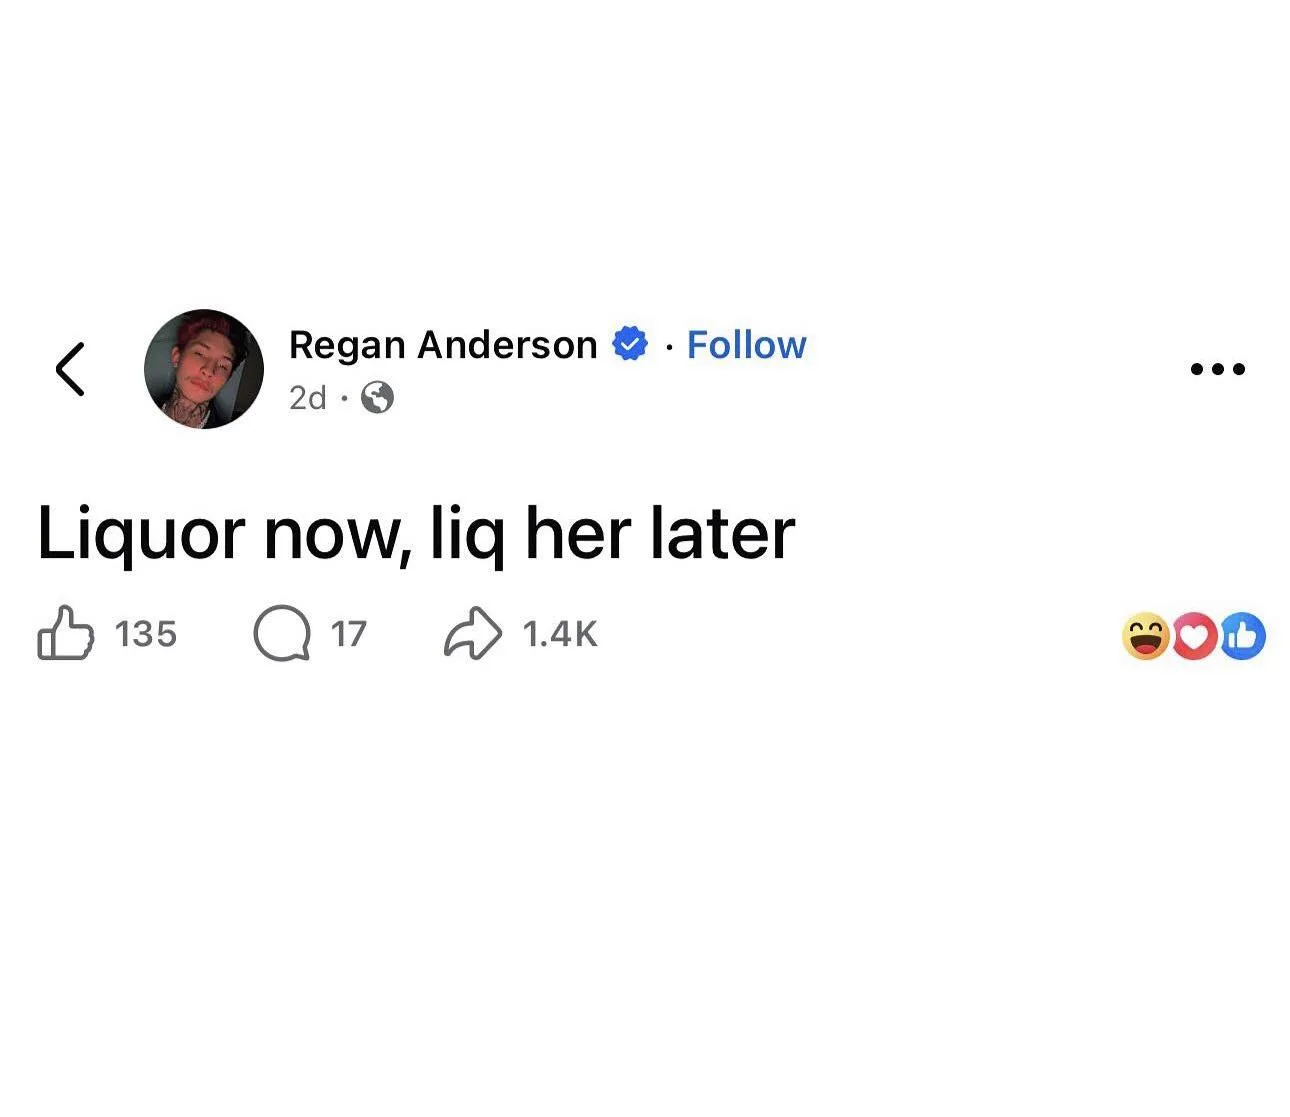
Task: Open the Regan Anderson profile name
Action: pos(443,345)
